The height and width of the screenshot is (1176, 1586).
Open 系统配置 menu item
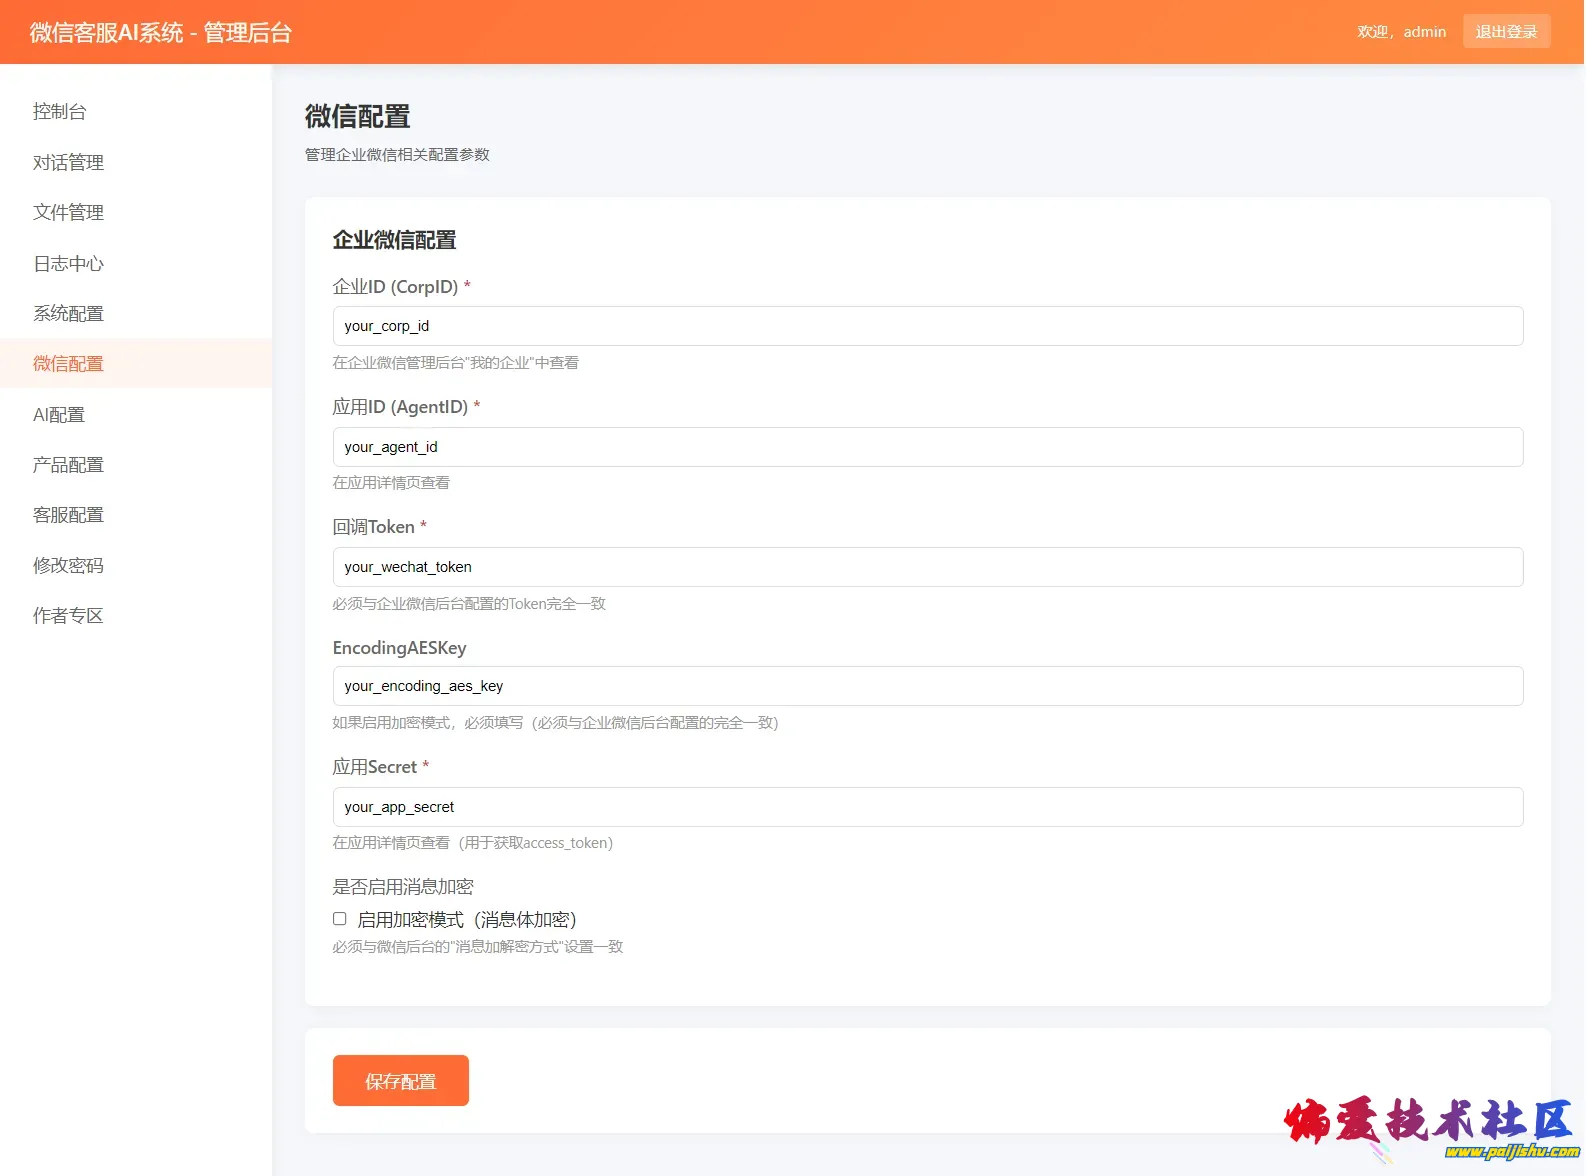pos(68,313)
